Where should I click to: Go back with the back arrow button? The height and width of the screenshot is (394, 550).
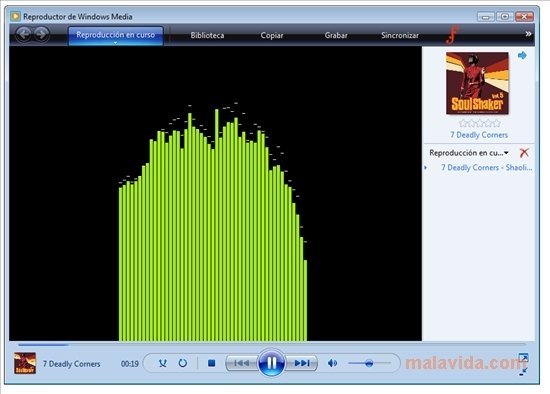click(24, 34)
